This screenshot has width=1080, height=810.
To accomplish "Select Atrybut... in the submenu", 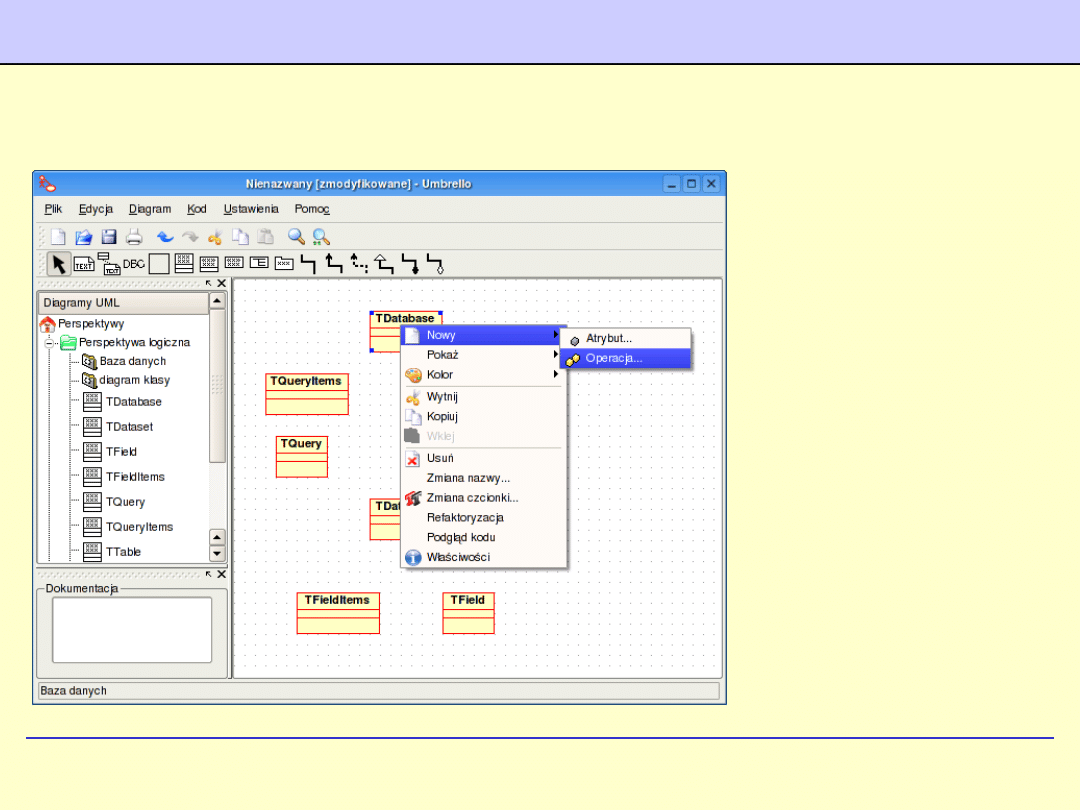I will [608, 339].
